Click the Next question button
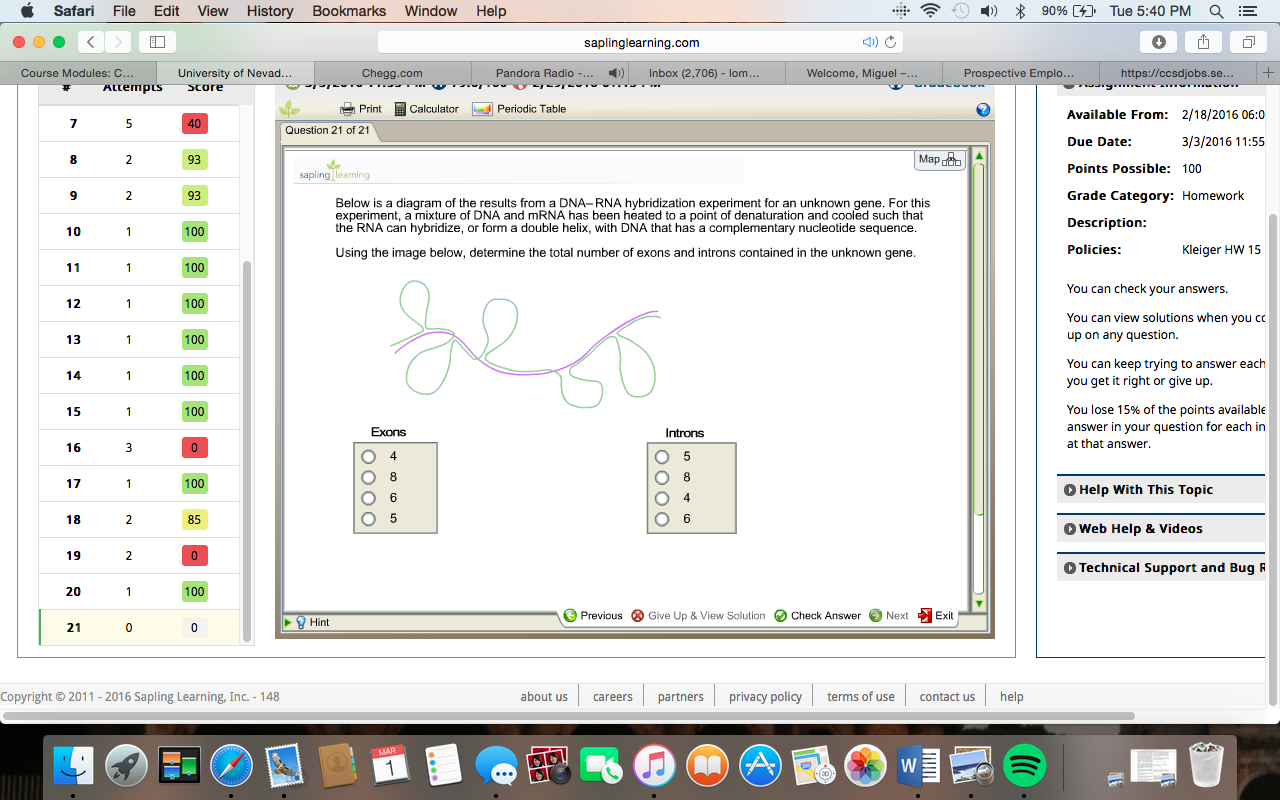This screenshot has width=1280, height=800. point(889,616)
